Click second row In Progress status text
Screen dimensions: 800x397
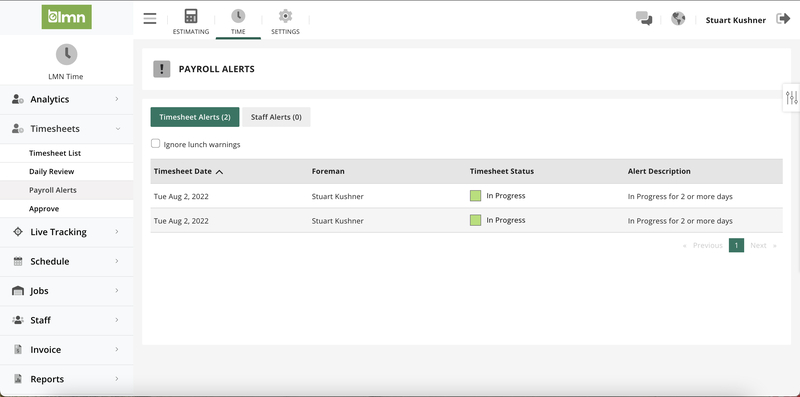[x=506, y=220]
